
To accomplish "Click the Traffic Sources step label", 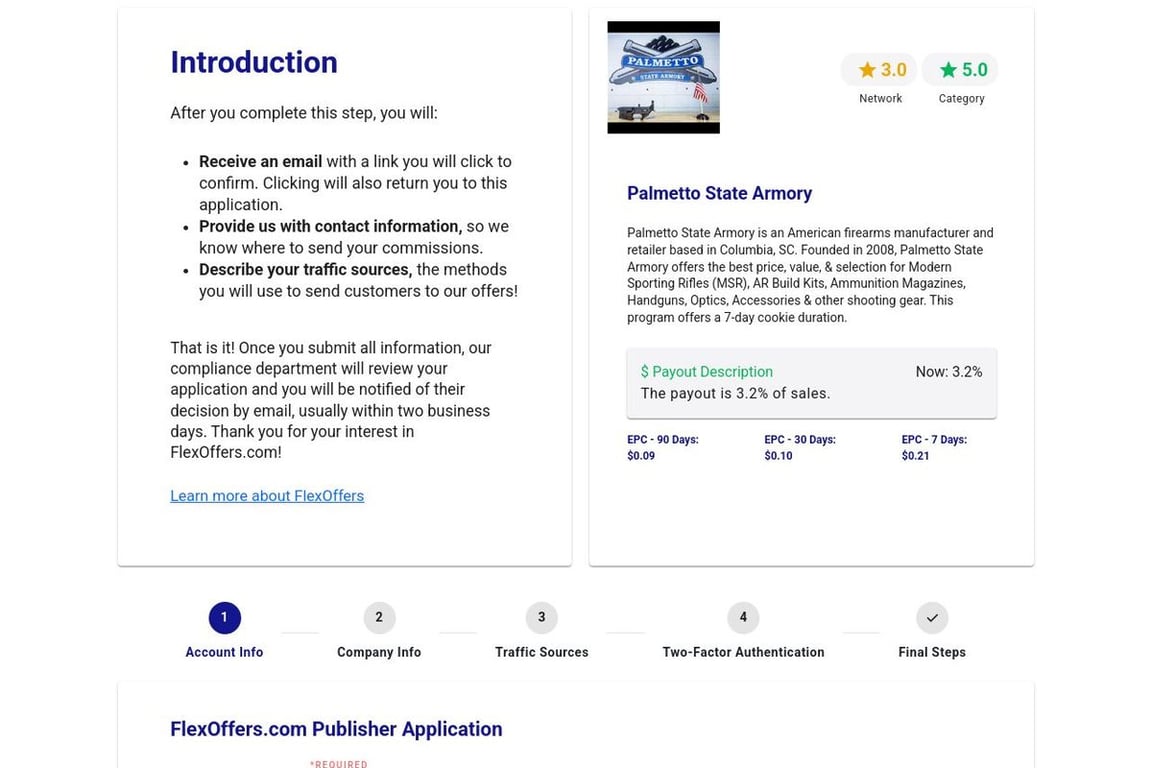I will coord(541,652).
